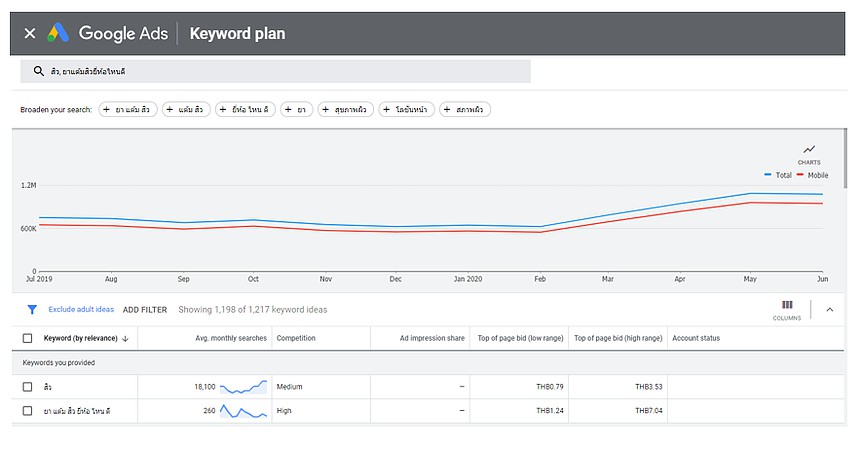Viewport: 862px width, 451px height.
Task: Click the search magnifier icon
Action: [x=38, y=71]
